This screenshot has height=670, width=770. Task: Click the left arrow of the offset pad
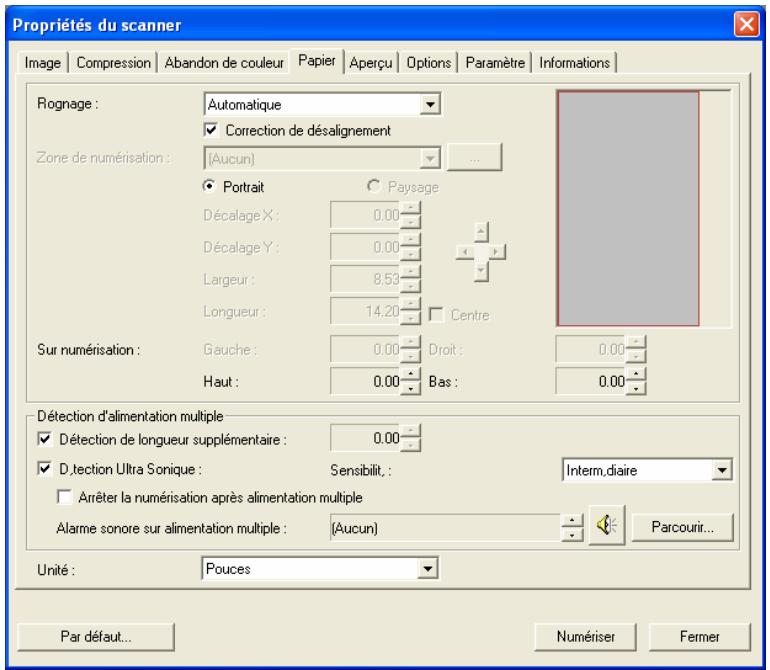coord(465,252)
